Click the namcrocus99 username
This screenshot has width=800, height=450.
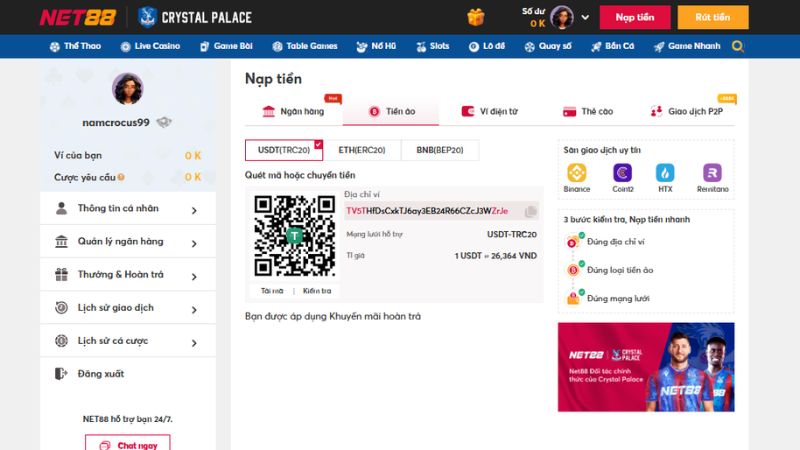point(116,122)
